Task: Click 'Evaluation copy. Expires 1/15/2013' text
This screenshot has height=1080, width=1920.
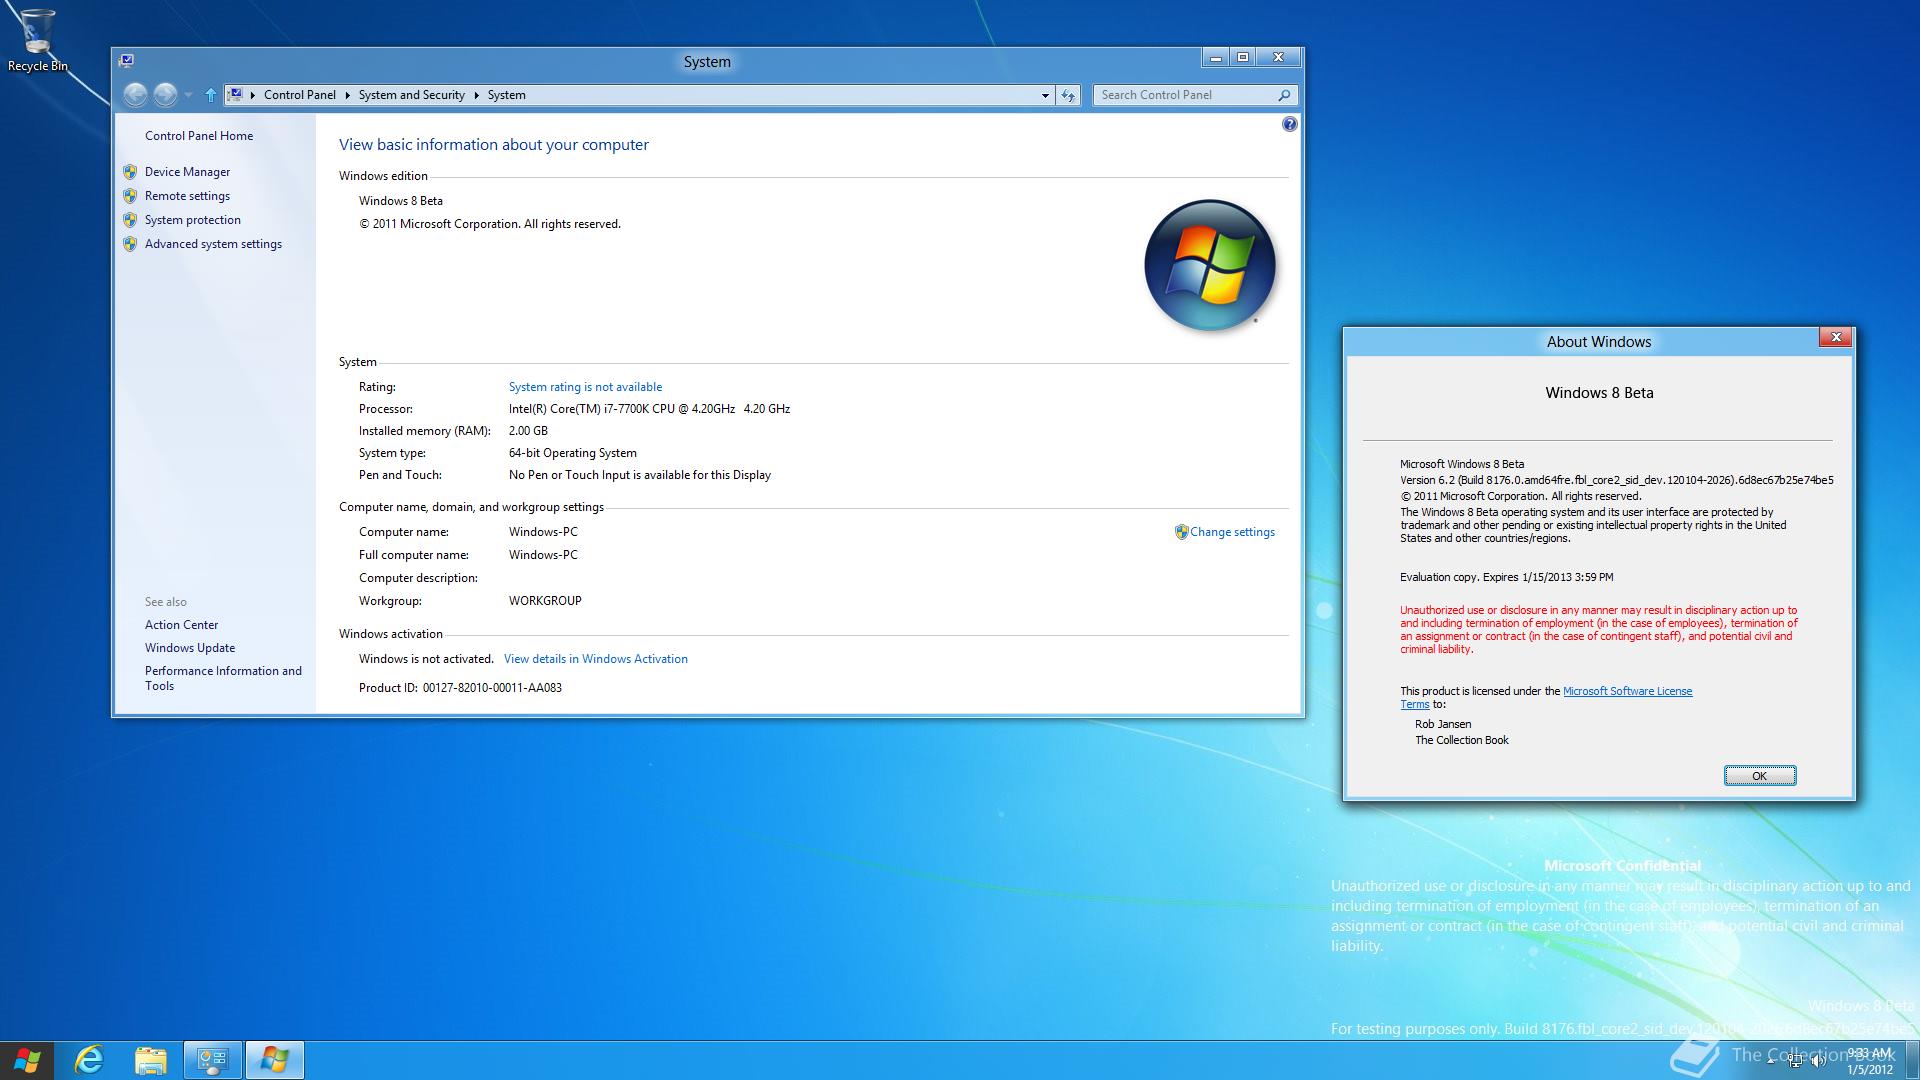Action: tap(1506, 577)
